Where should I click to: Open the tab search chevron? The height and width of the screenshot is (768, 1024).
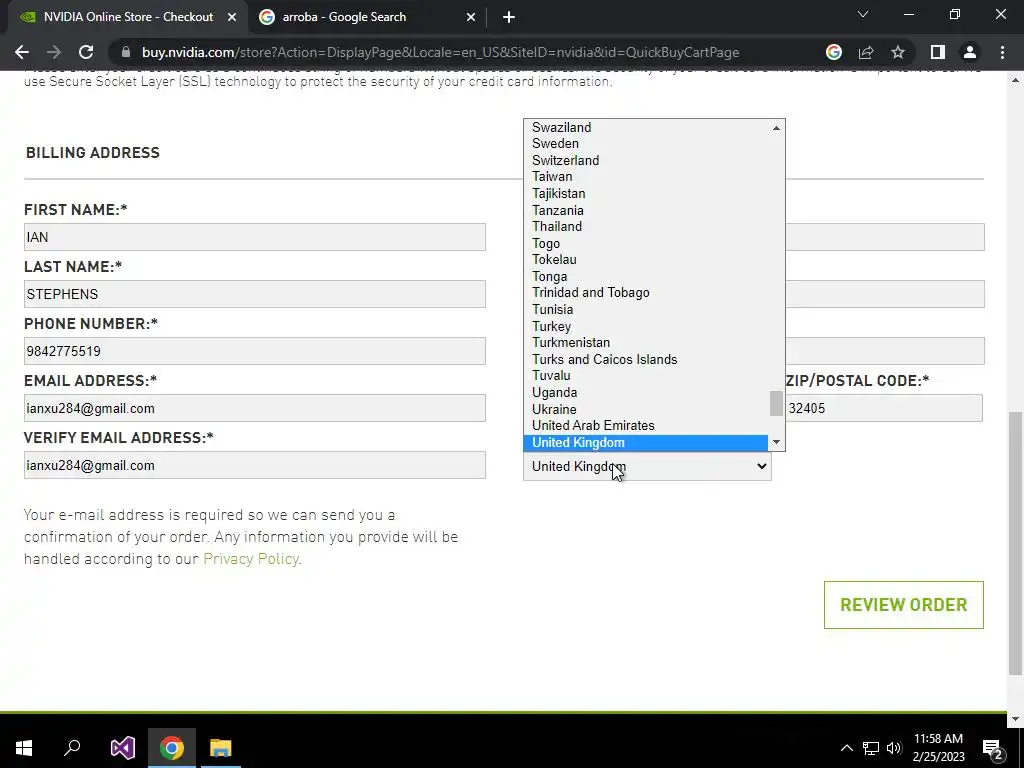pyautogui.click(x=863, y=14)
